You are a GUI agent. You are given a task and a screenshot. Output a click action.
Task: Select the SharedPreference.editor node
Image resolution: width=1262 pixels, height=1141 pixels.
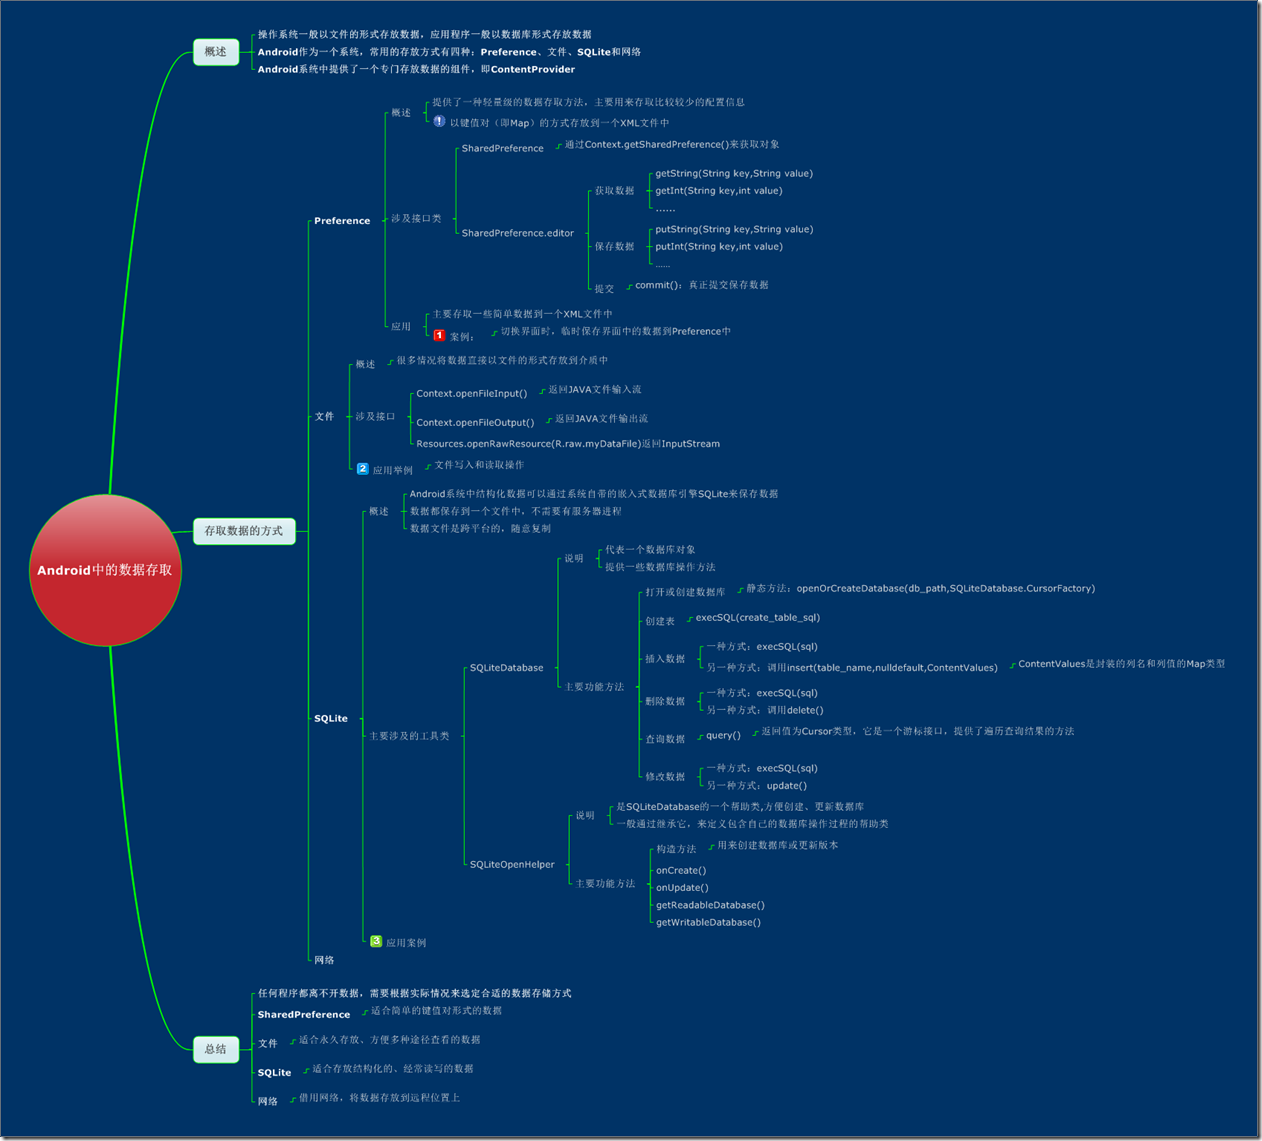518,233
